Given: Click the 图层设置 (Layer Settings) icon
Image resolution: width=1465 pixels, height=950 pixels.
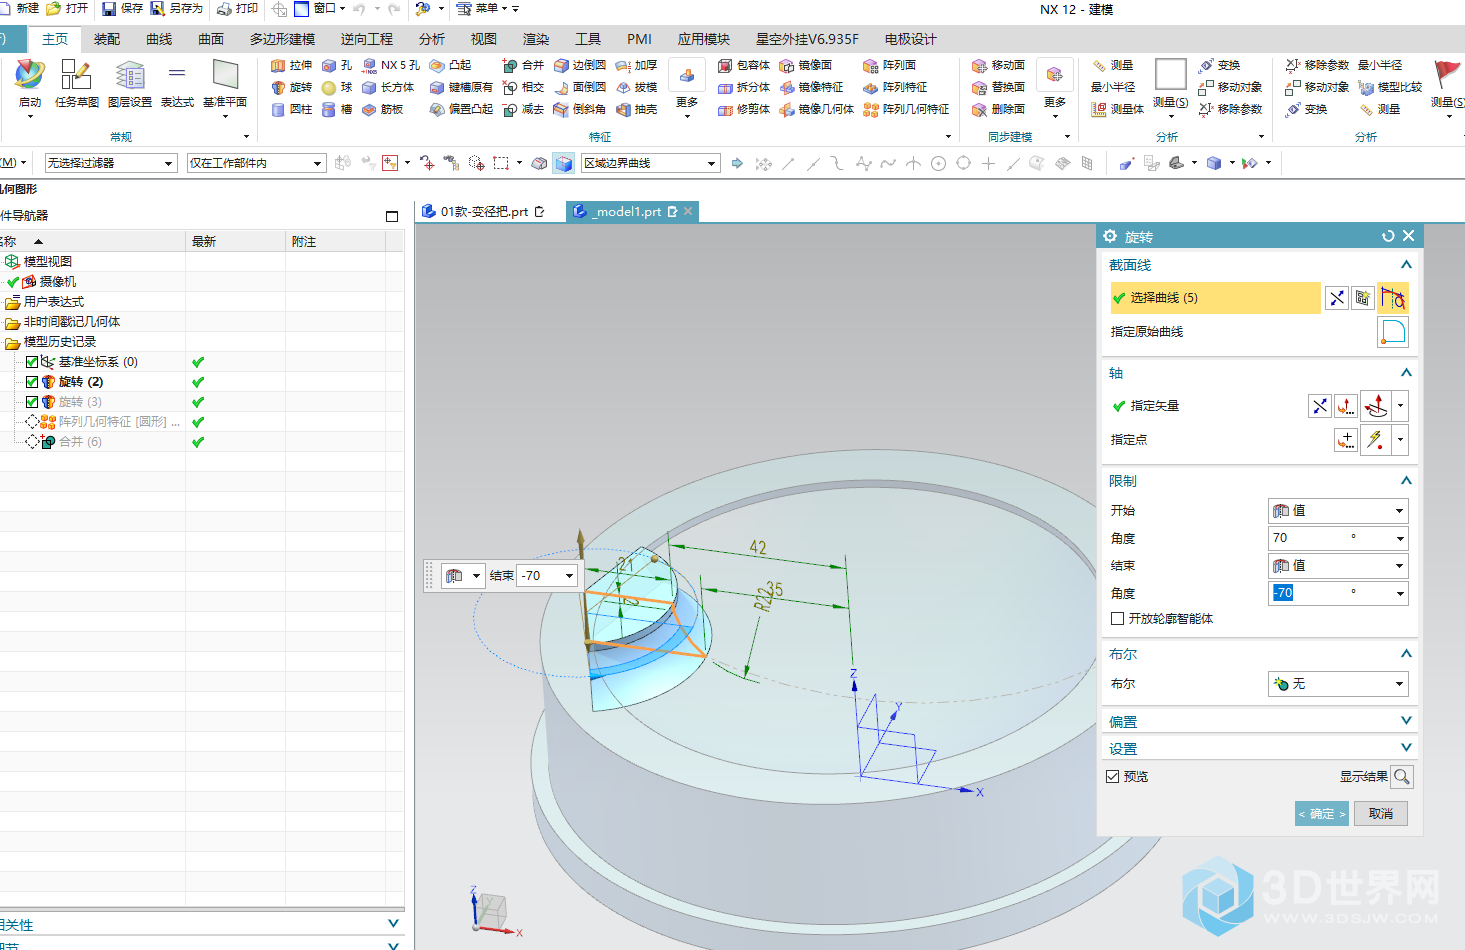Looking at the screenshot, I should 130,75.
